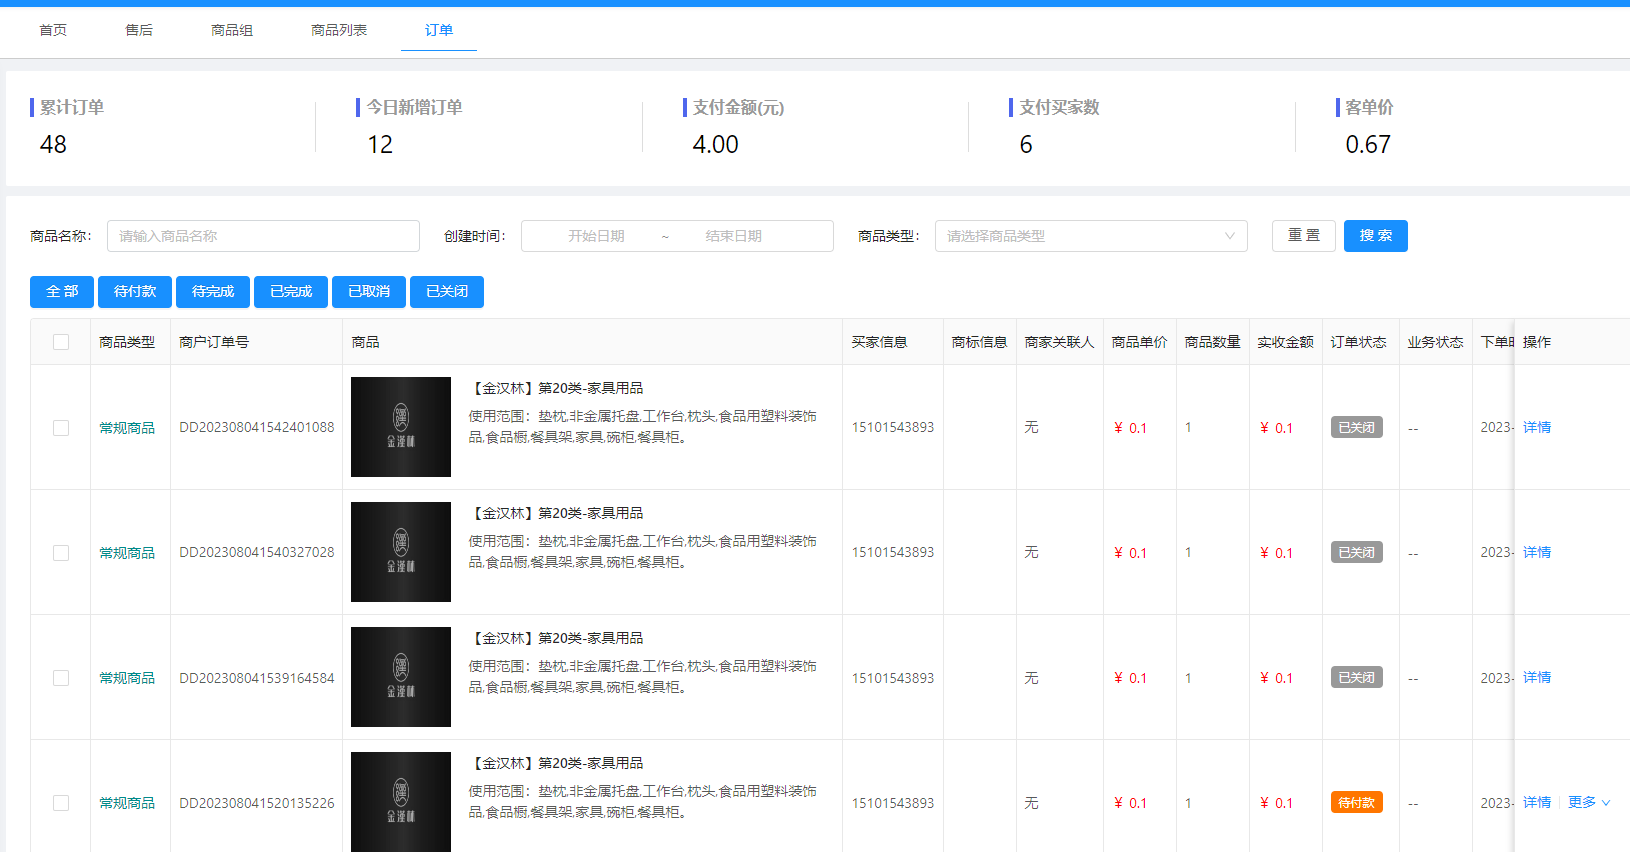This screenshot has height=852, width=1630.
Task: Click order number DD202308041539164584
Action: tap(257, 678)
